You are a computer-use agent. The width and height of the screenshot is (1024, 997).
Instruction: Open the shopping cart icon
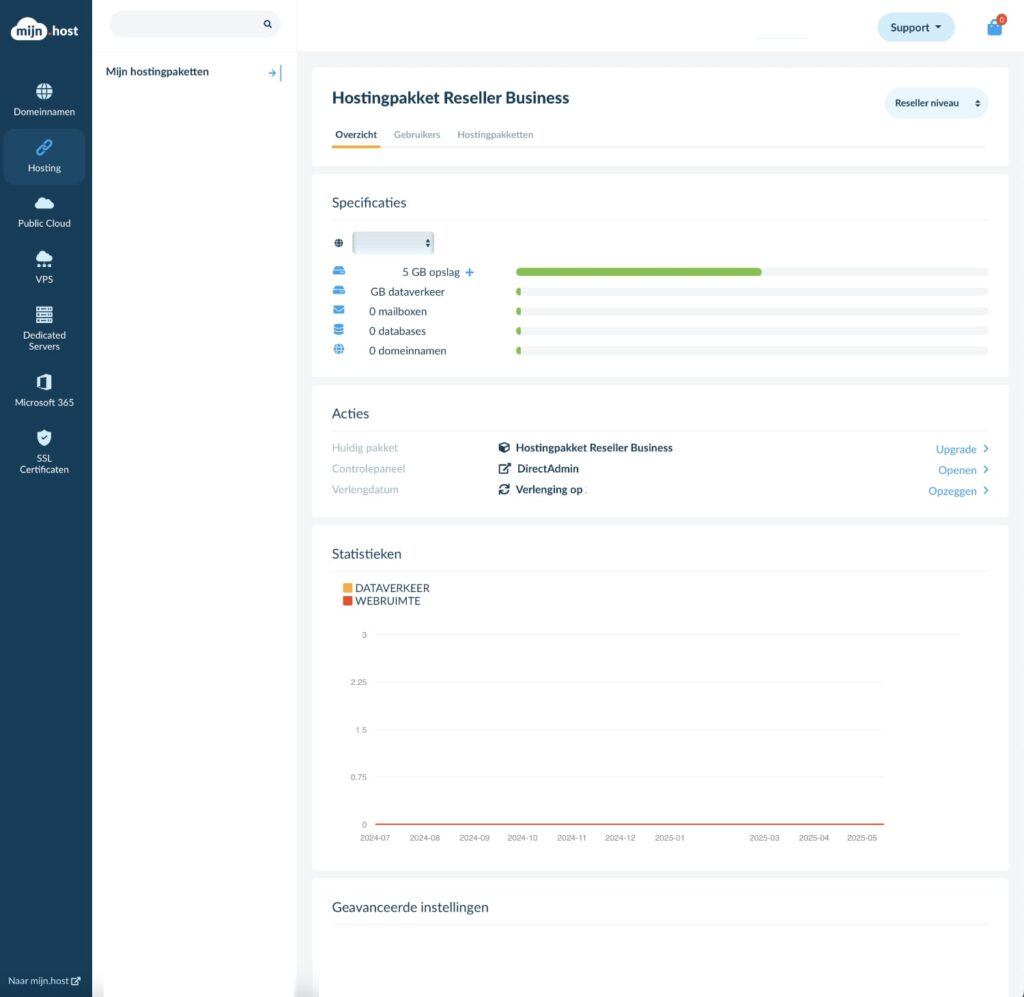click(x=994, y=28)
